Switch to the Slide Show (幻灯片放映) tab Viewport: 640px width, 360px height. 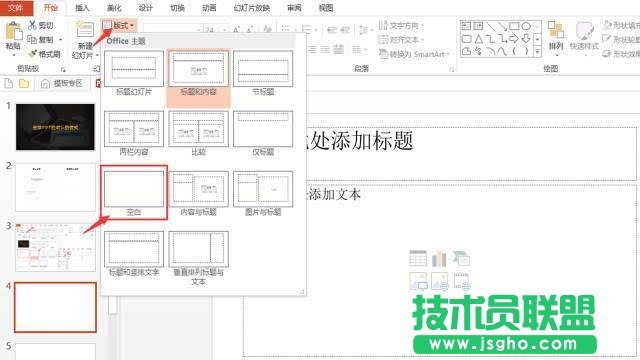[x=252, y=8]
